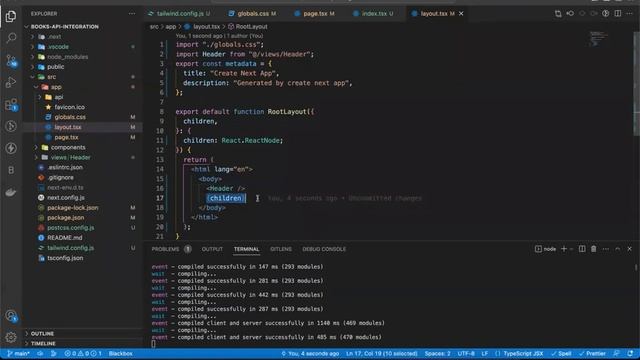The width and height of the screenshot is (640, 360).
Task: Click UTF-8 encoding in status bar
Action: 466,353
